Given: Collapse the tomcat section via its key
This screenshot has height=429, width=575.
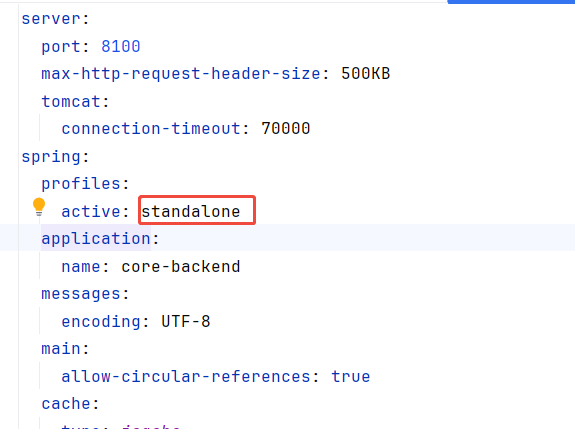Looking at the screenshot, I should pos(71,102).
